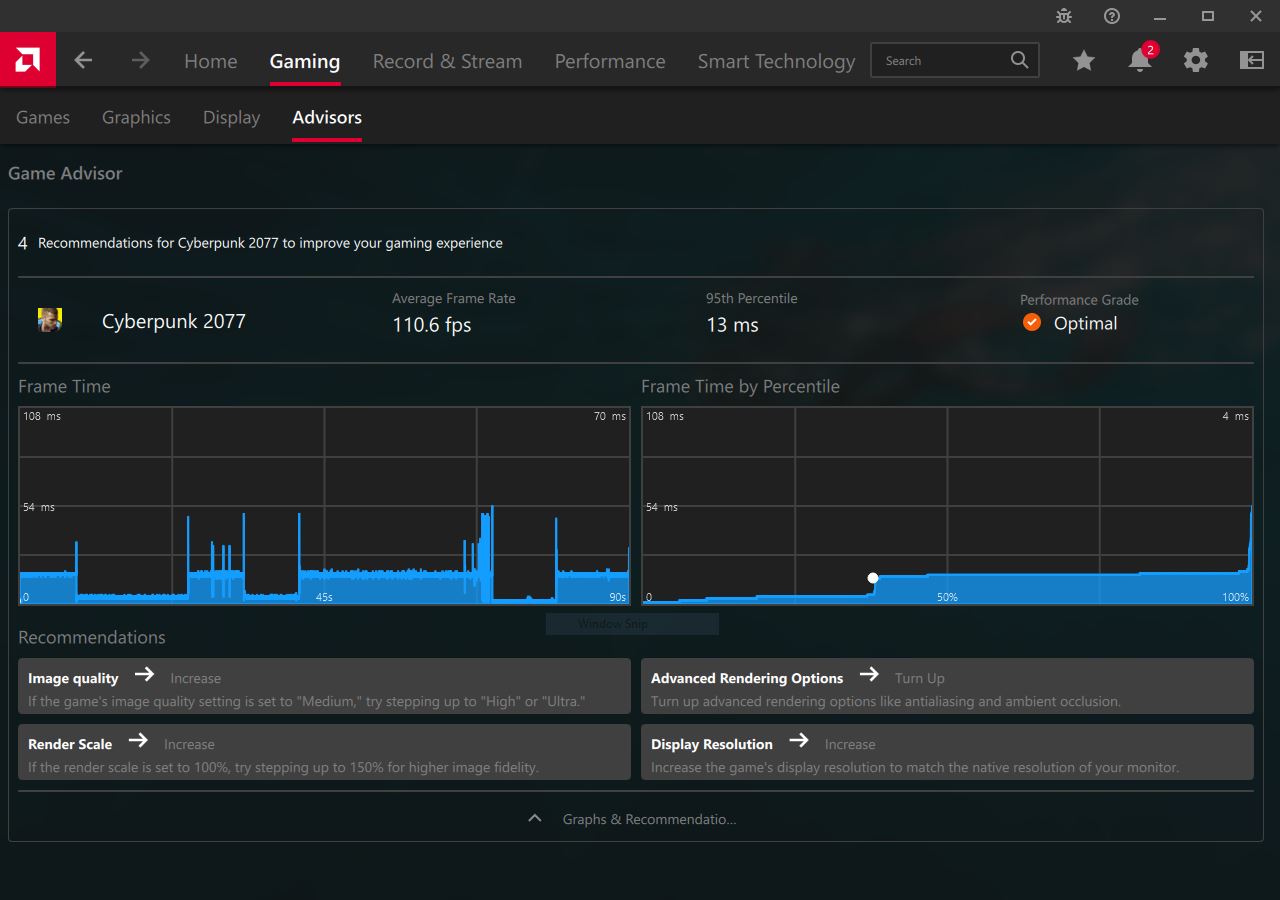Click the Advanced Rendering Options arrow icon
Viewport: 1280px width, 900px height.
(x=869, y=675)
